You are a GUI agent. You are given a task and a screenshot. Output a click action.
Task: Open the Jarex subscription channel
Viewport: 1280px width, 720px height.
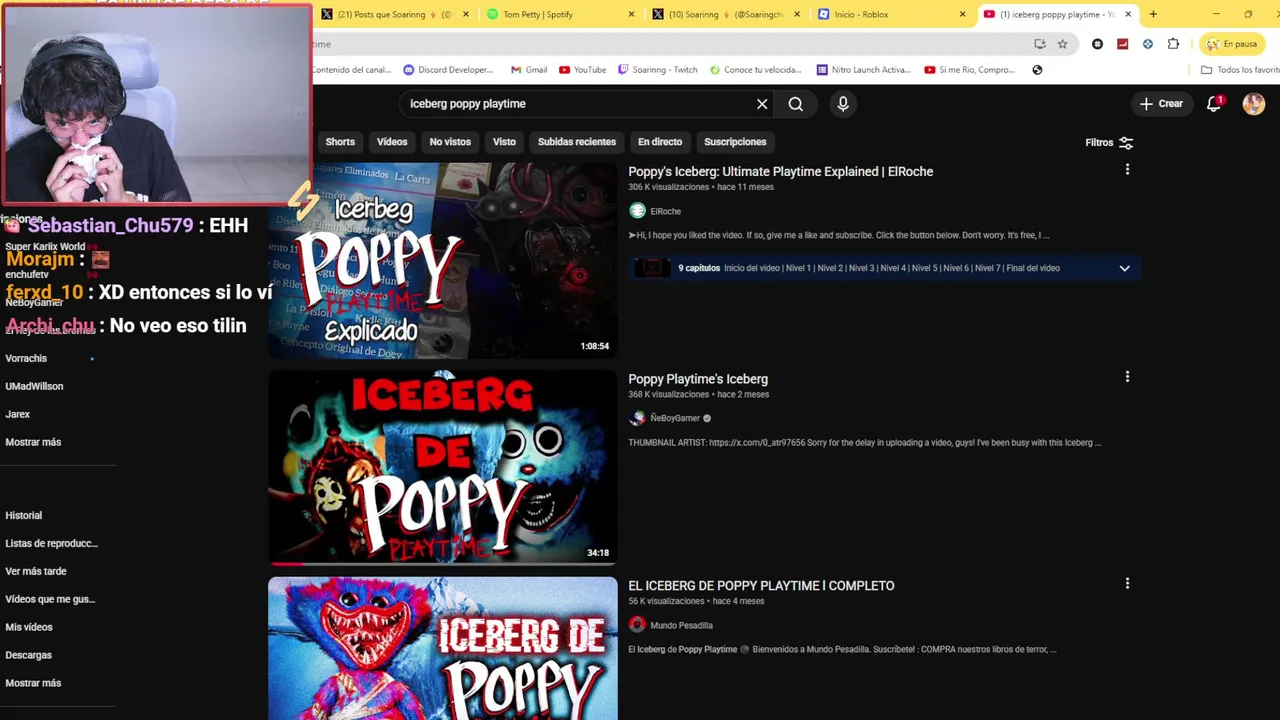(17, 414)
